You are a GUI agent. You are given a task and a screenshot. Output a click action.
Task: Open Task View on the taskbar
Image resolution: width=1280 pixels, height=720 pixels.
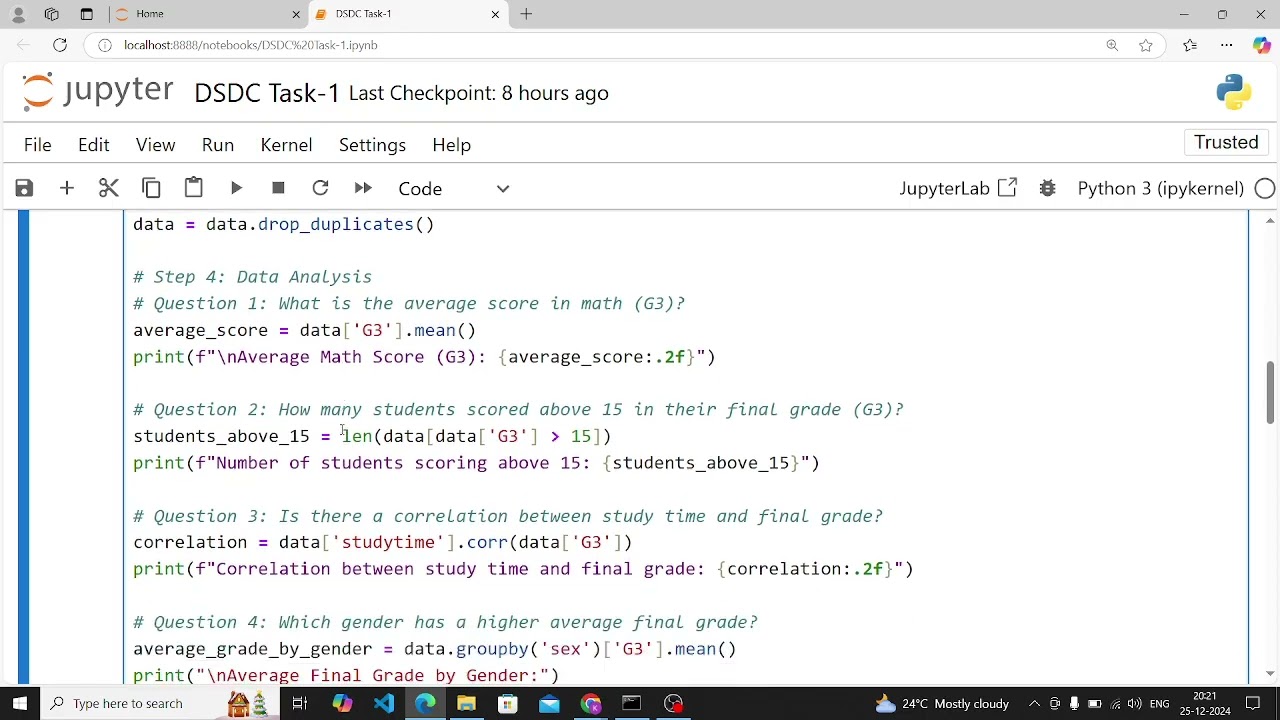click(299, 703)
